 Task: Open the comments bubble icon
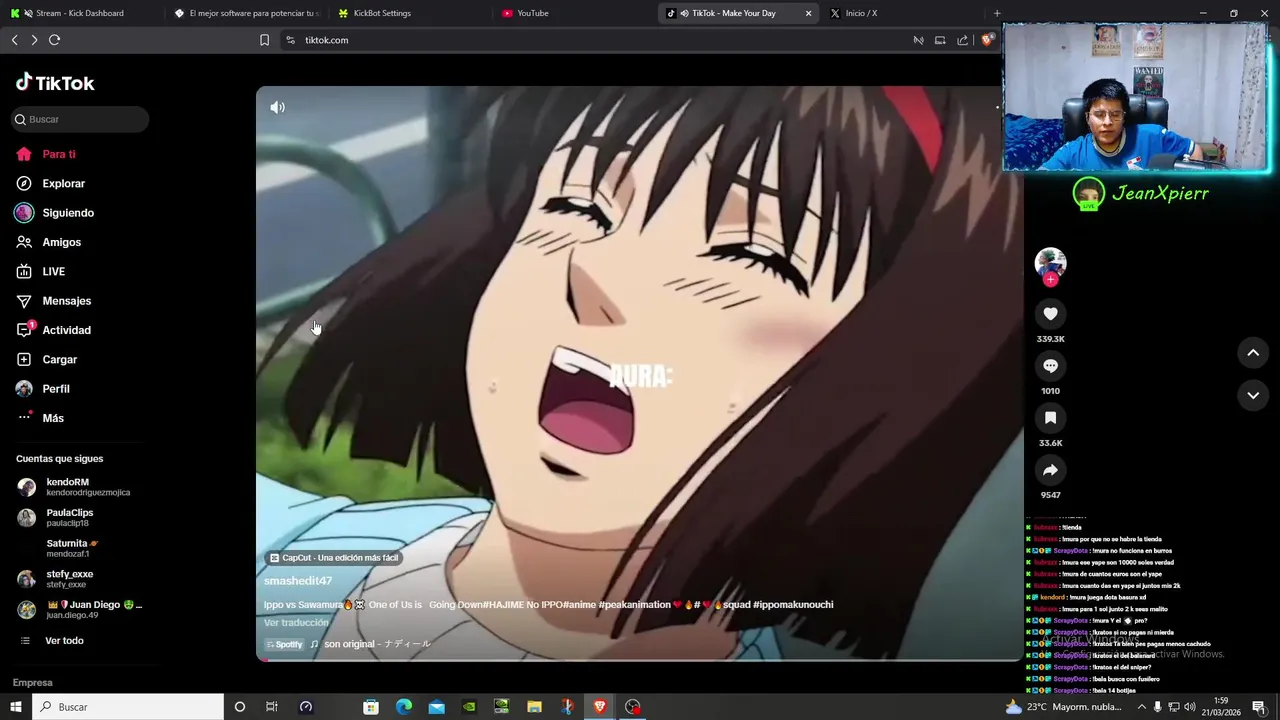coord(1050,366)
